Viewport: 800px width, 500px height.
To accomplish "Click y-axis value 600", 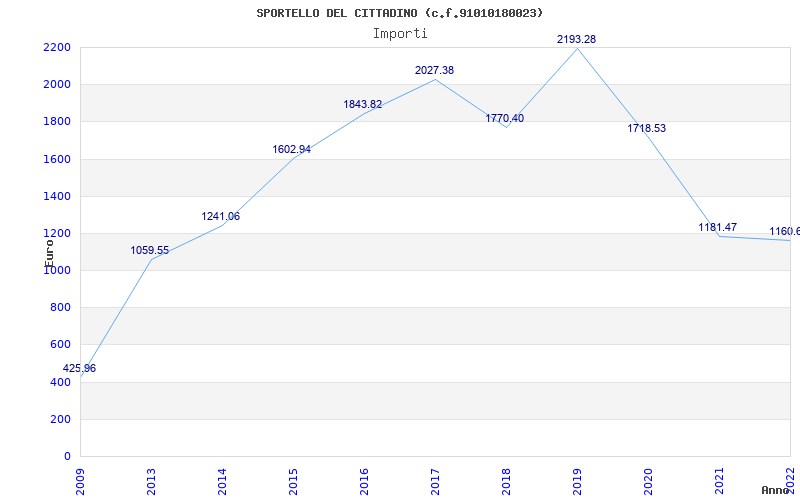I will (60, 345).
